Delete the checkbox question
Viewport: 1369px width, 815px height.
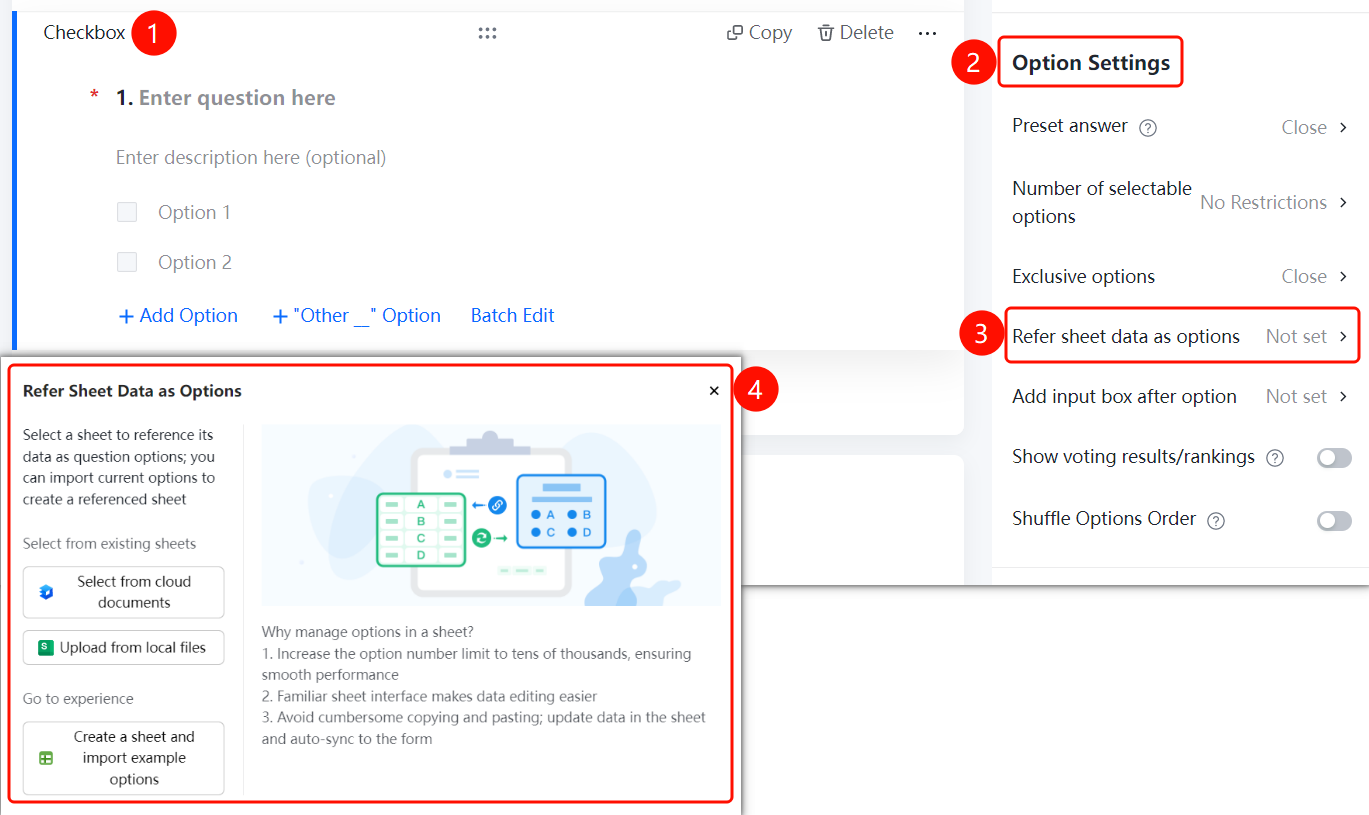tap(855, 33)
